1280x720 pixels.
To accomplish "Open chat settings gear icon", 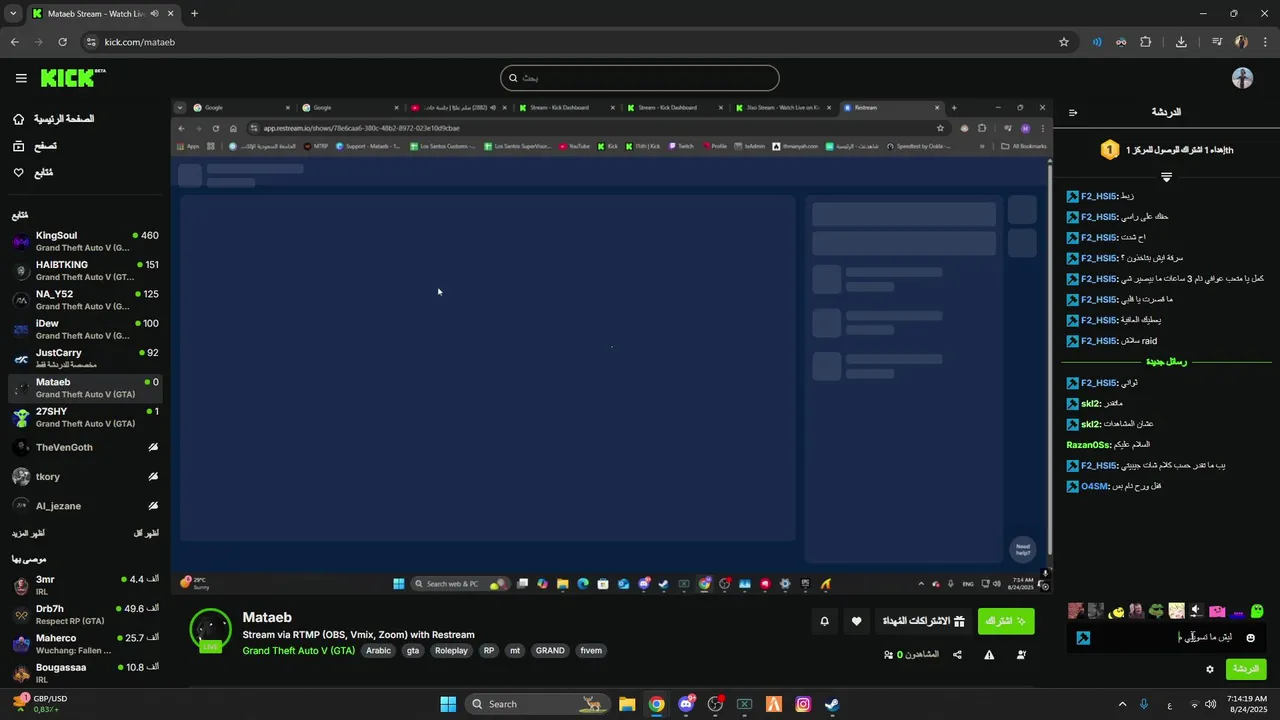I will pos(1210,669).
